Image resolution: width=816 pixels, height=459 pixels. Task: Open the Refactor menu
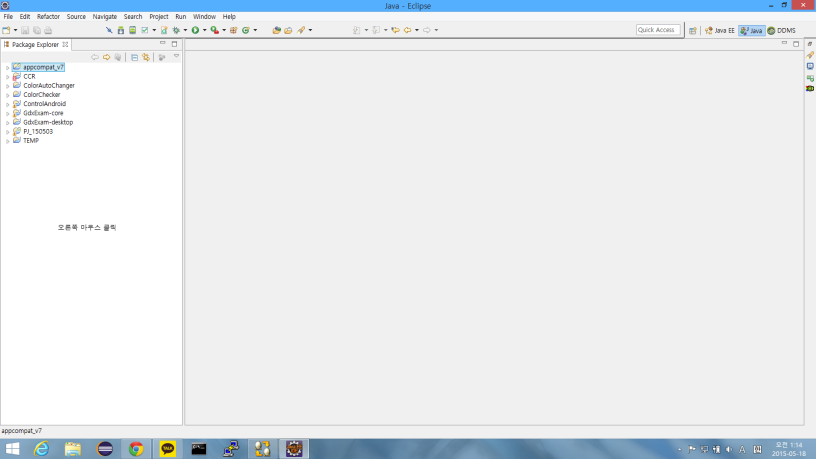coord(48,17)
